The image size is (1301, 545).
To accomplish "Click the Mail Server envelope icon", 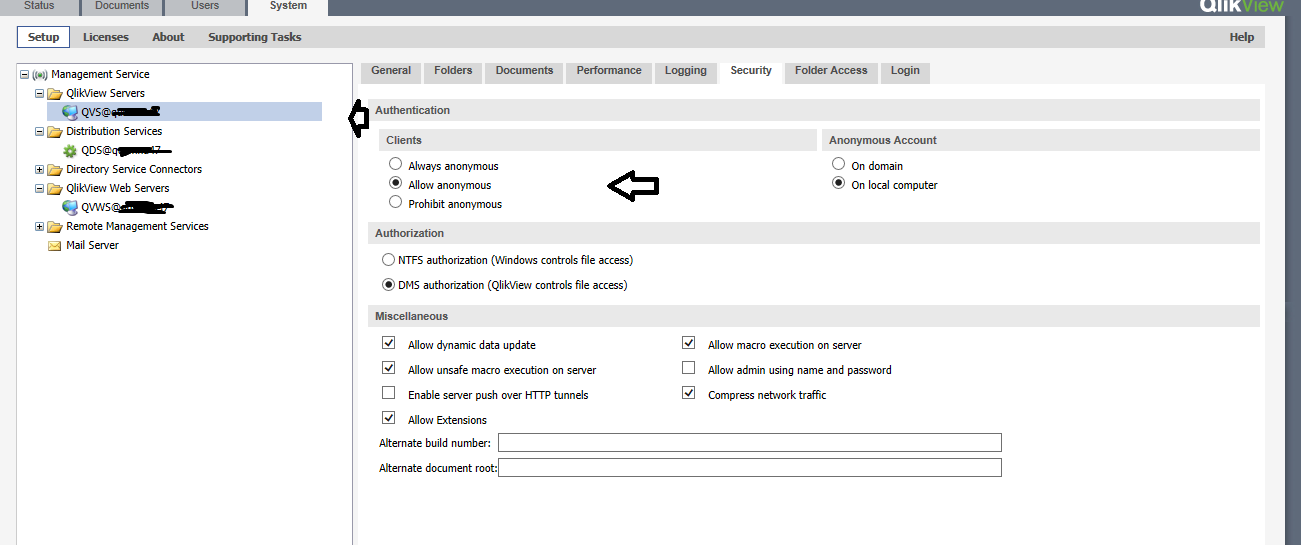I will click(x=55, y=246).
